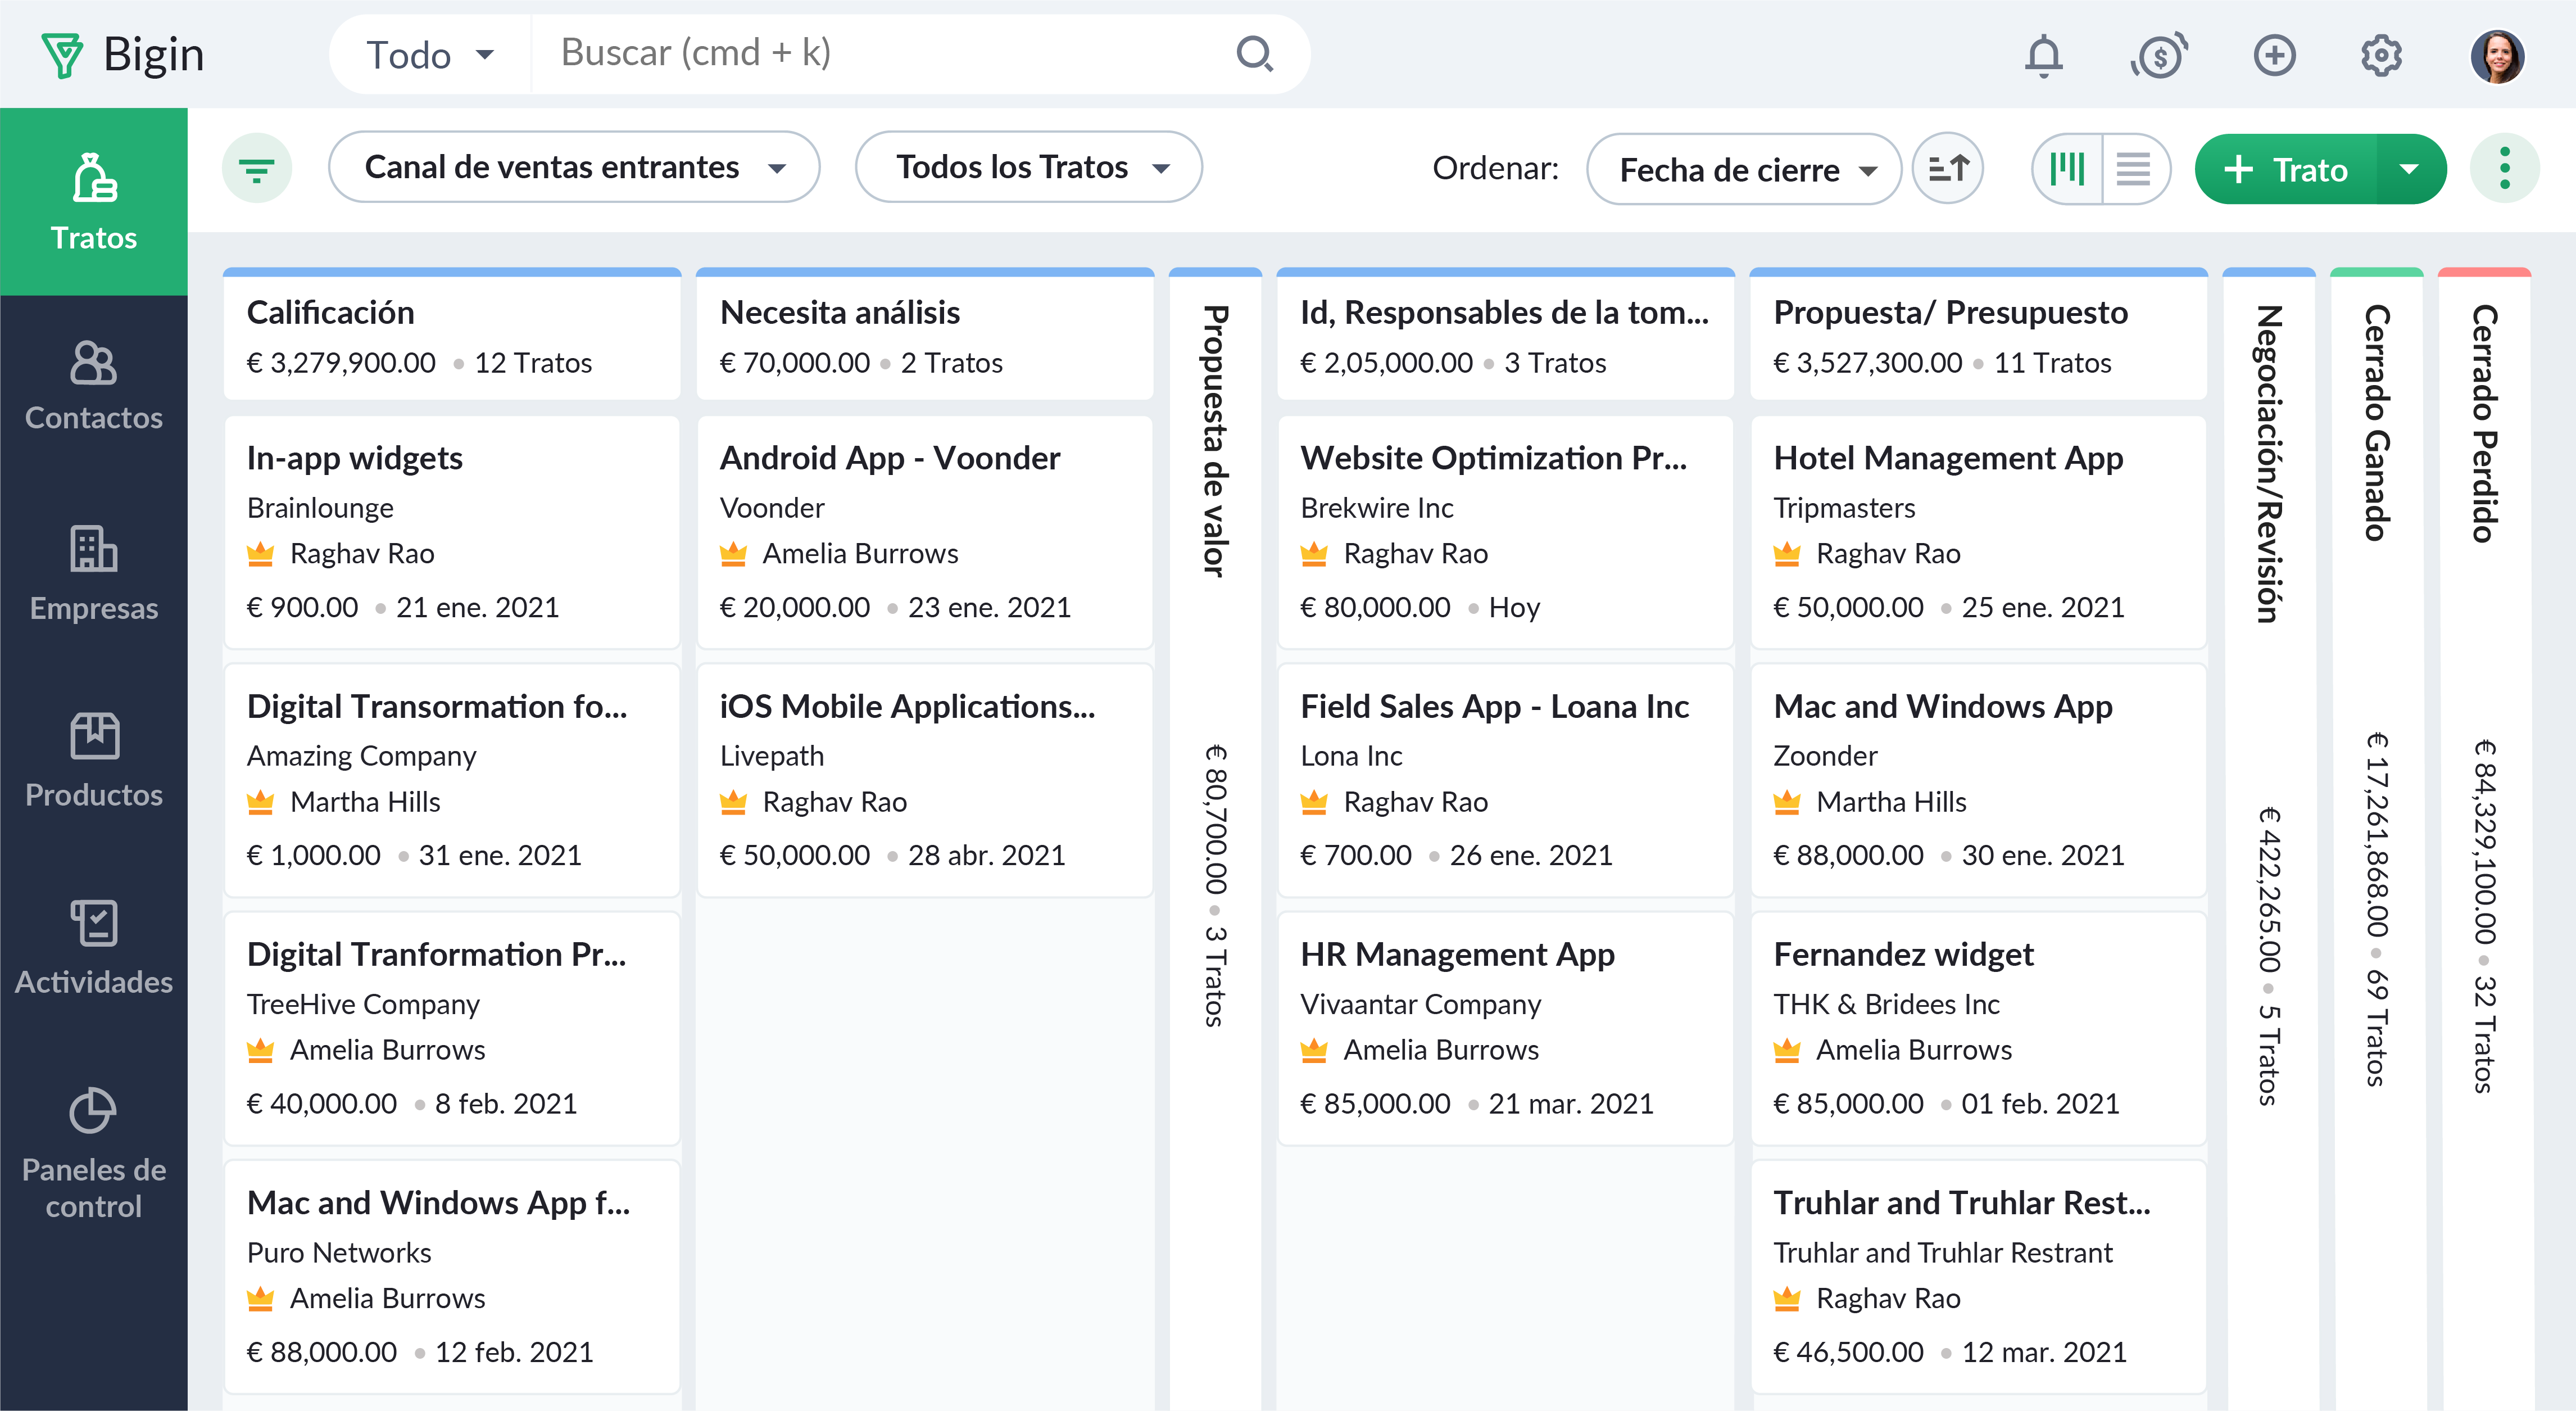Screen dimensions: 2576x1411
Task: Click the + Trato button
Action: [2286, 169]
